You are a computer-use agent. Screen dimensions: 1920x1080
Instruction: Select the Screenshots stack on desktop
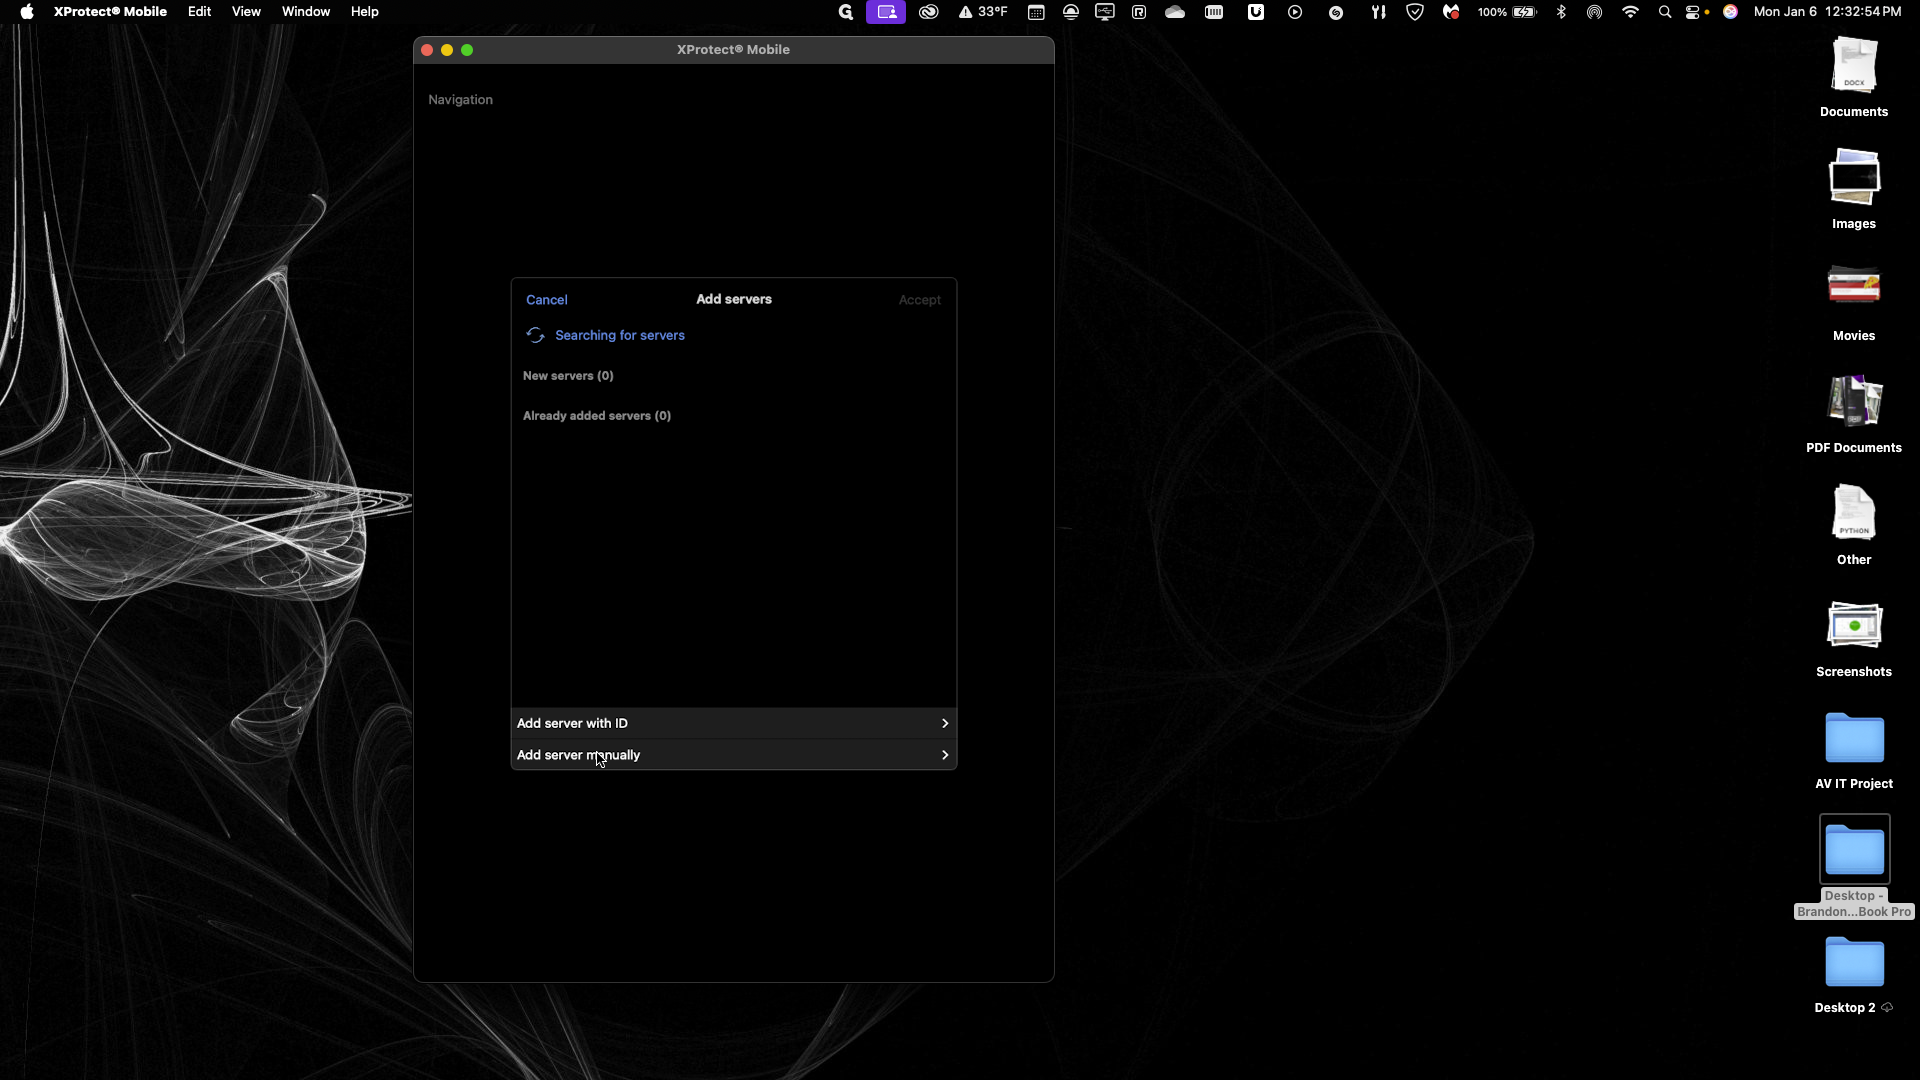coord(1854,637)
